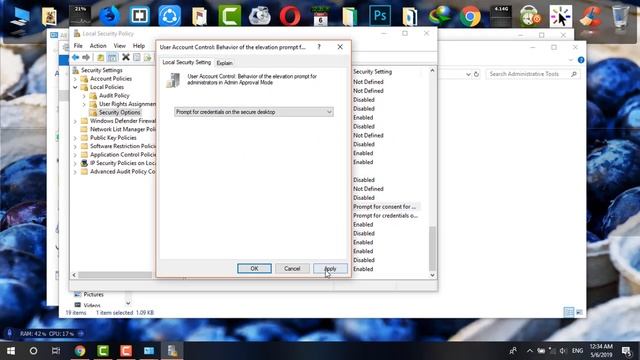The image size is (640, 360).
Task: Open the Camtasia green C dock icon
Action: (x=230, y=16)
